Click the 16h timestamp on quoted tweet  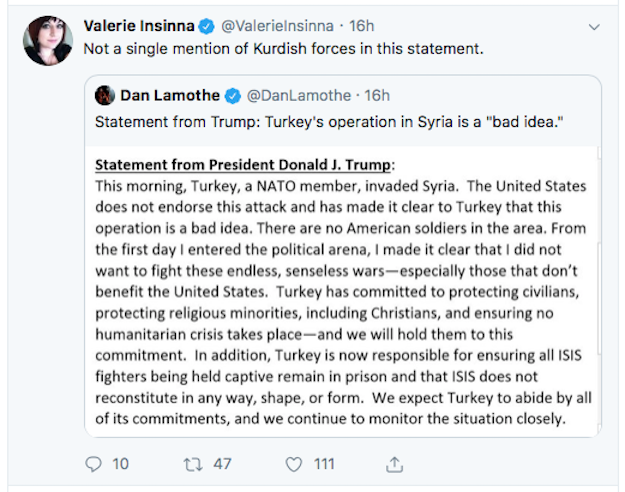tap(377, 96)
